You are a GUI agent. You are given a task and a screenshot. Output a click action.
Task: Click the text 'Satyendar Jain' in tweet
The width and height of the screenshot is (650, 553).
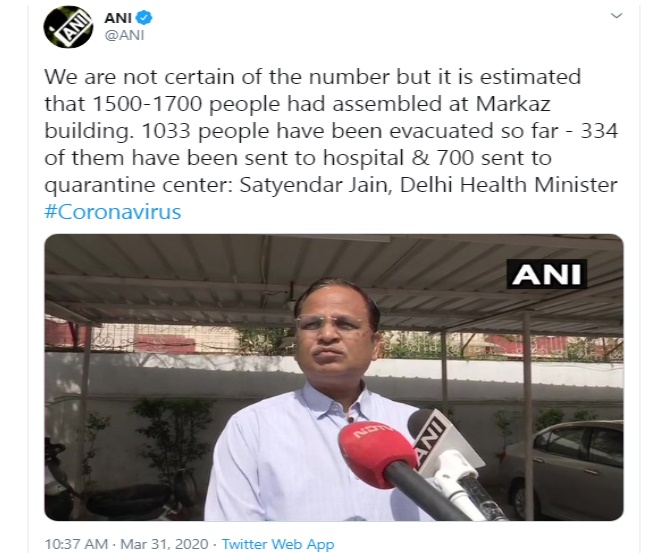coord(315,185)
